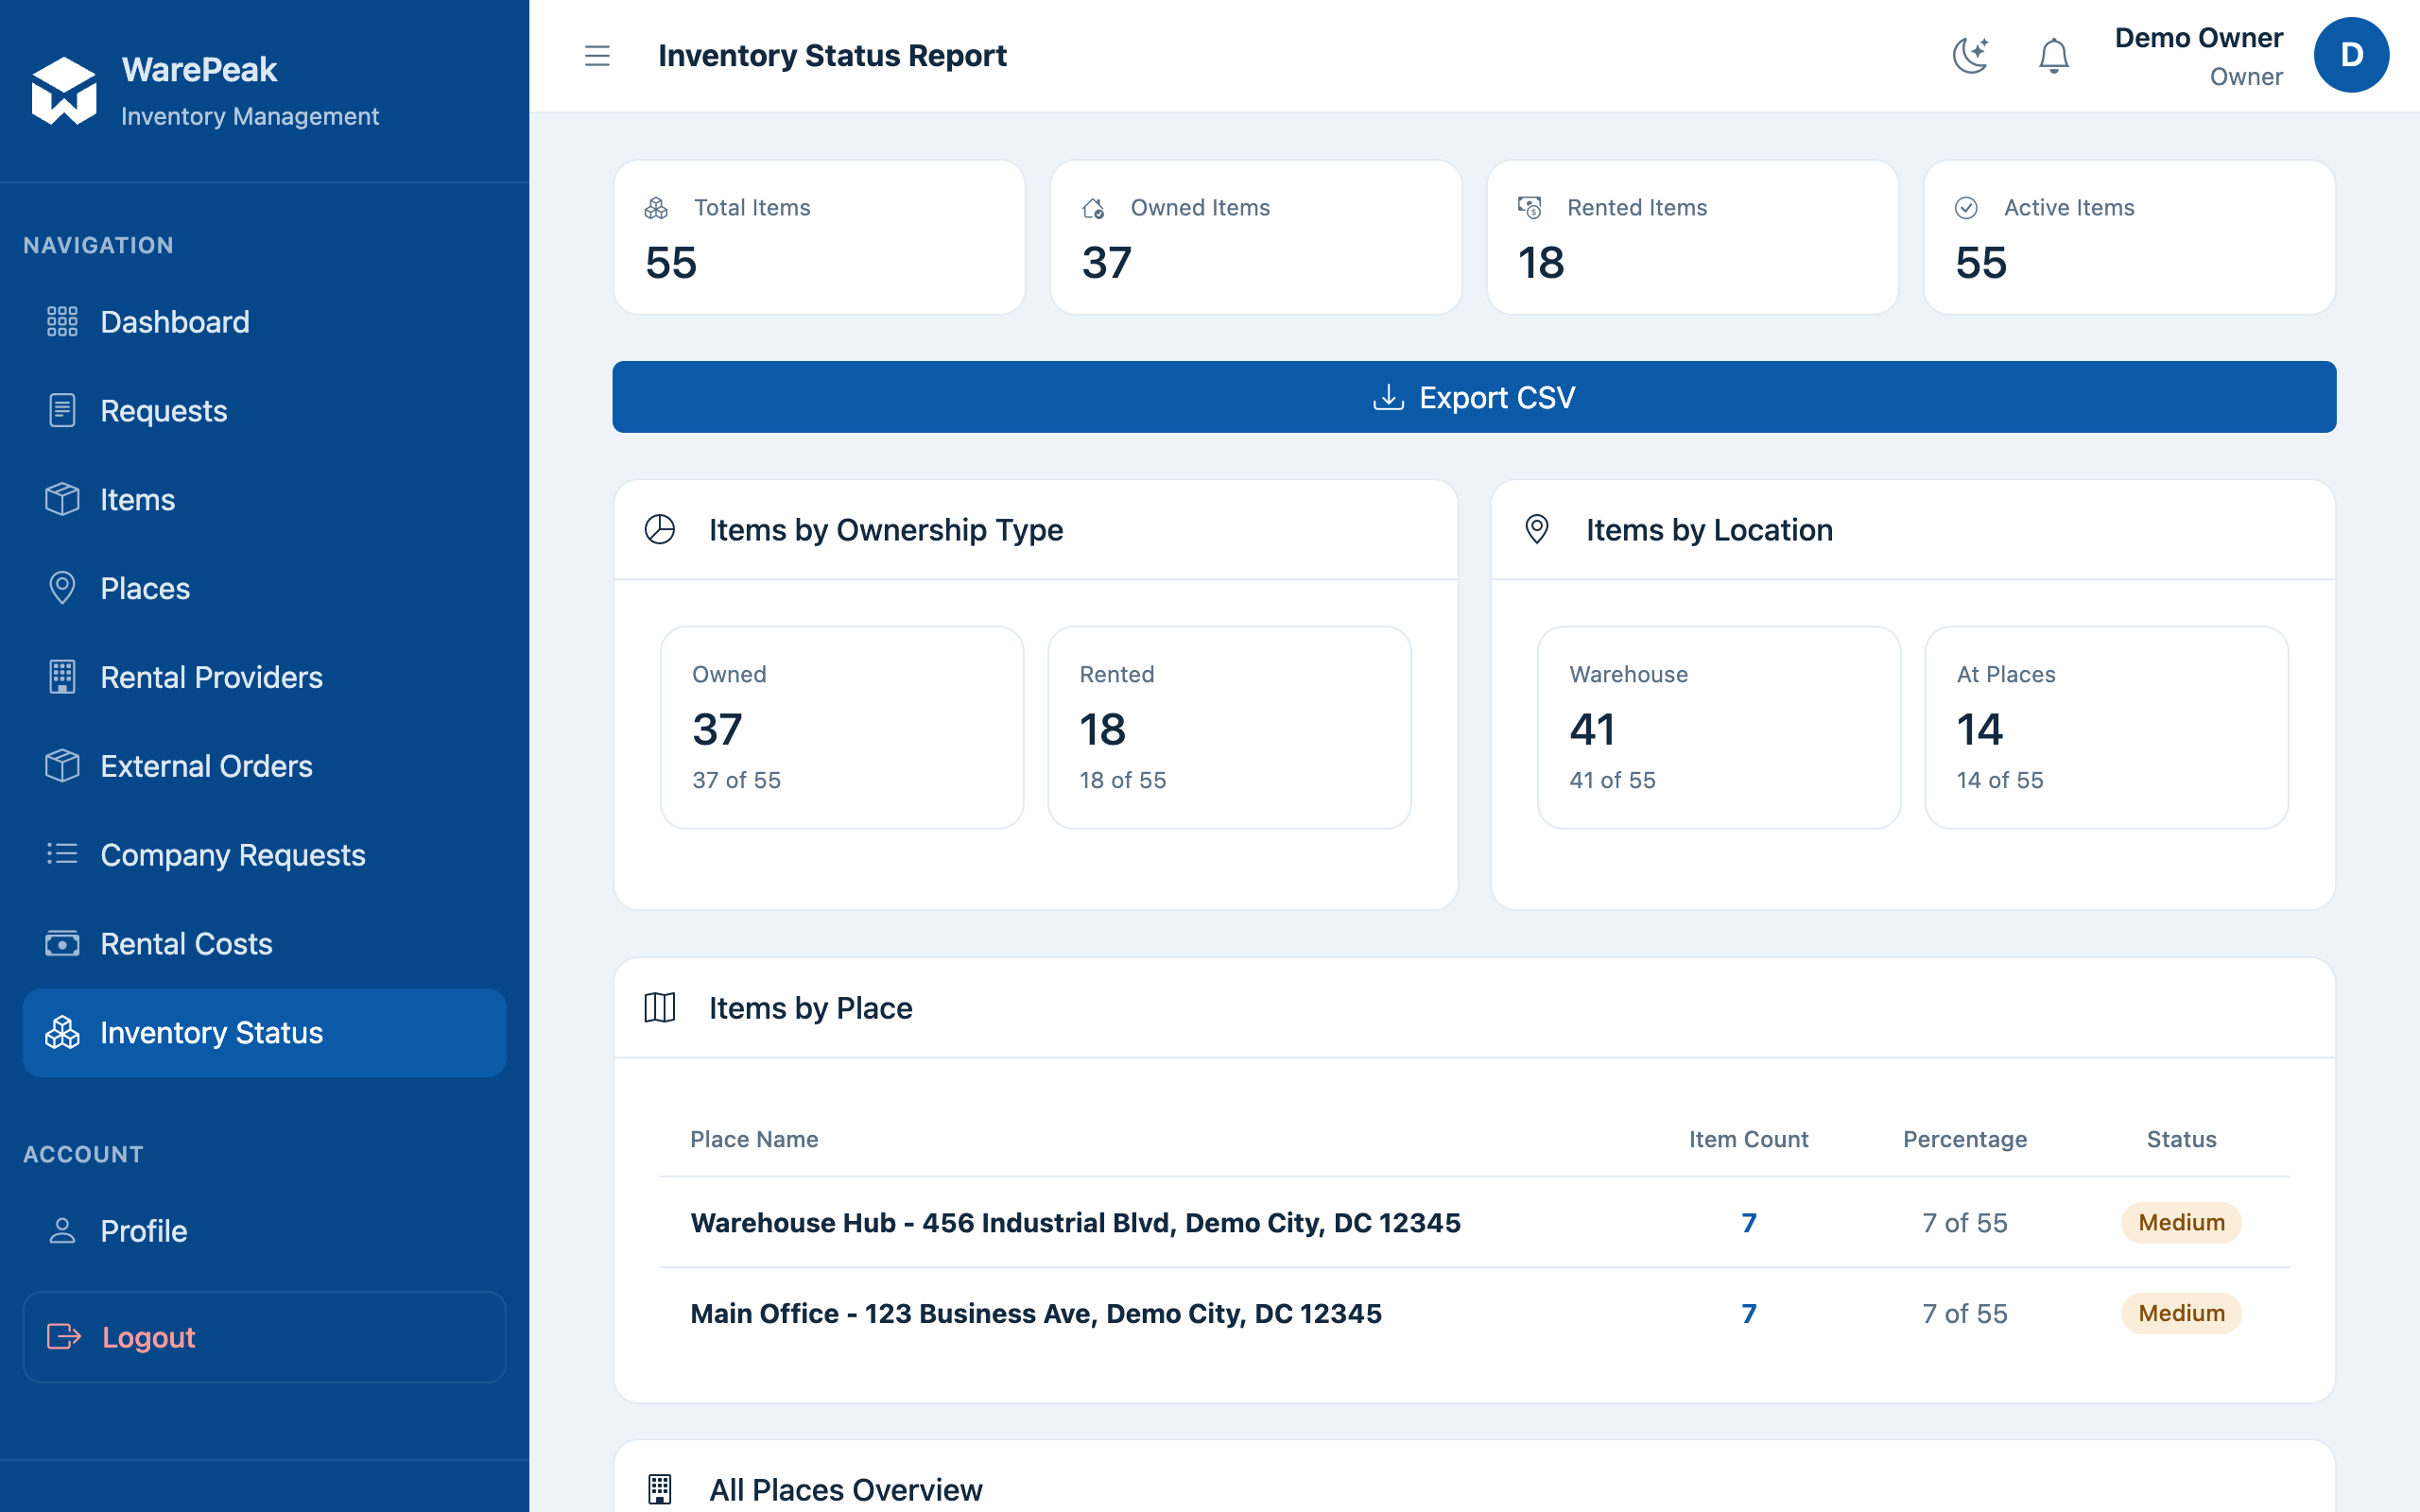The image size is (2420, 1512).
Task: Click the WarePeak logo icon
Action: 64,91
